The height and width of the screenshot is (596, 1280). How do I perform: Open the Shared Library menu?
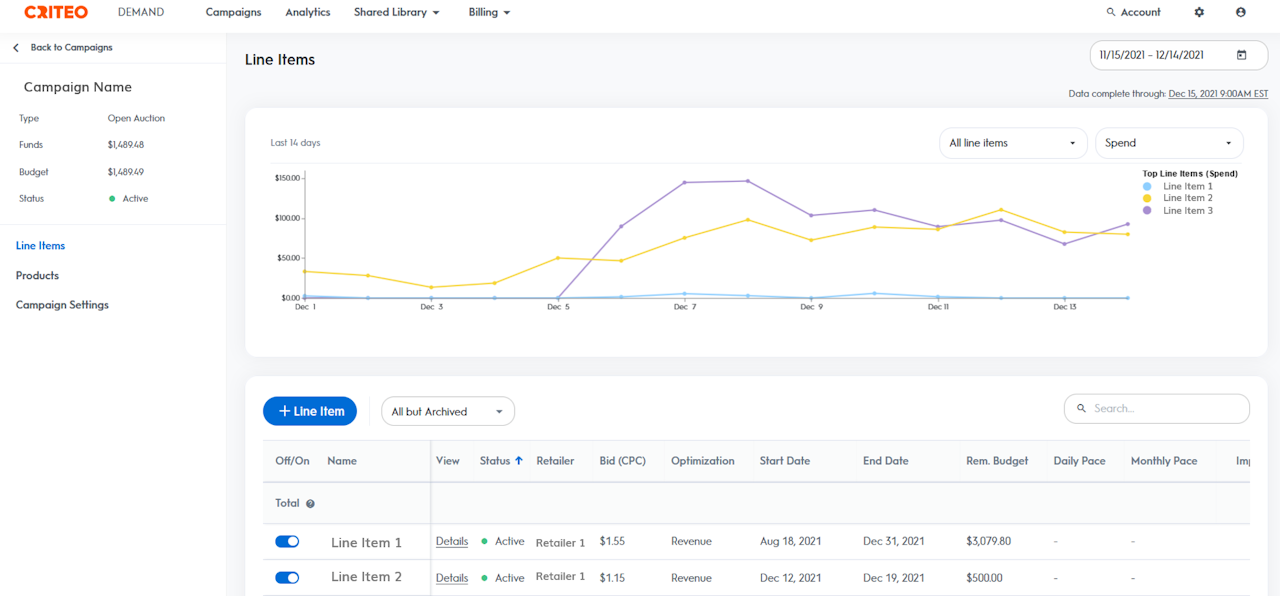[396, 12]
